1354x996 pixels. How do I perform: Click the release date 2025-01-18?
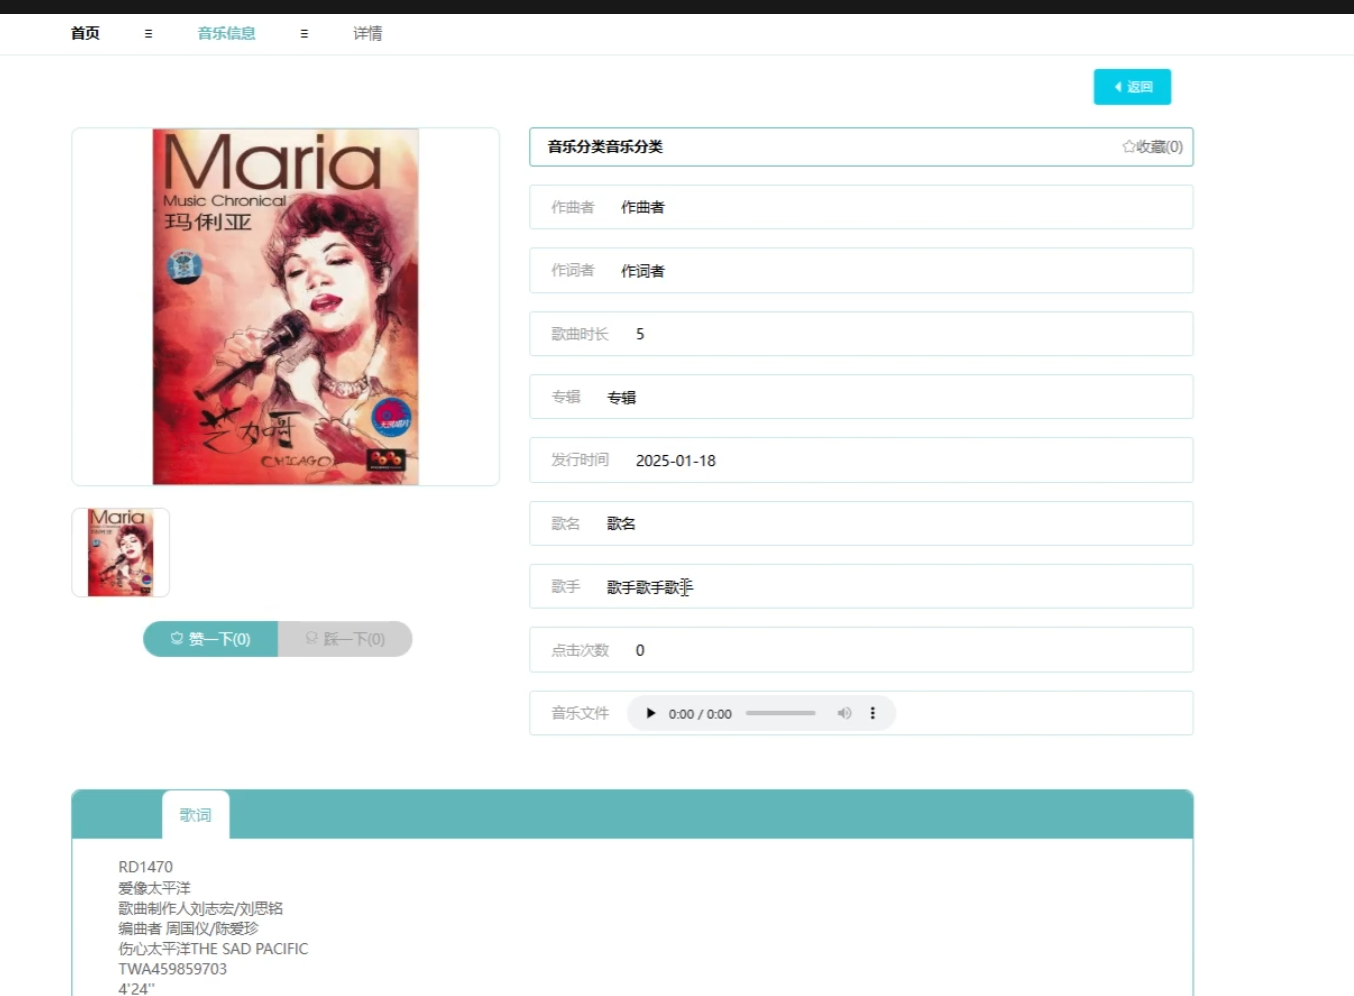click(676, 460)
